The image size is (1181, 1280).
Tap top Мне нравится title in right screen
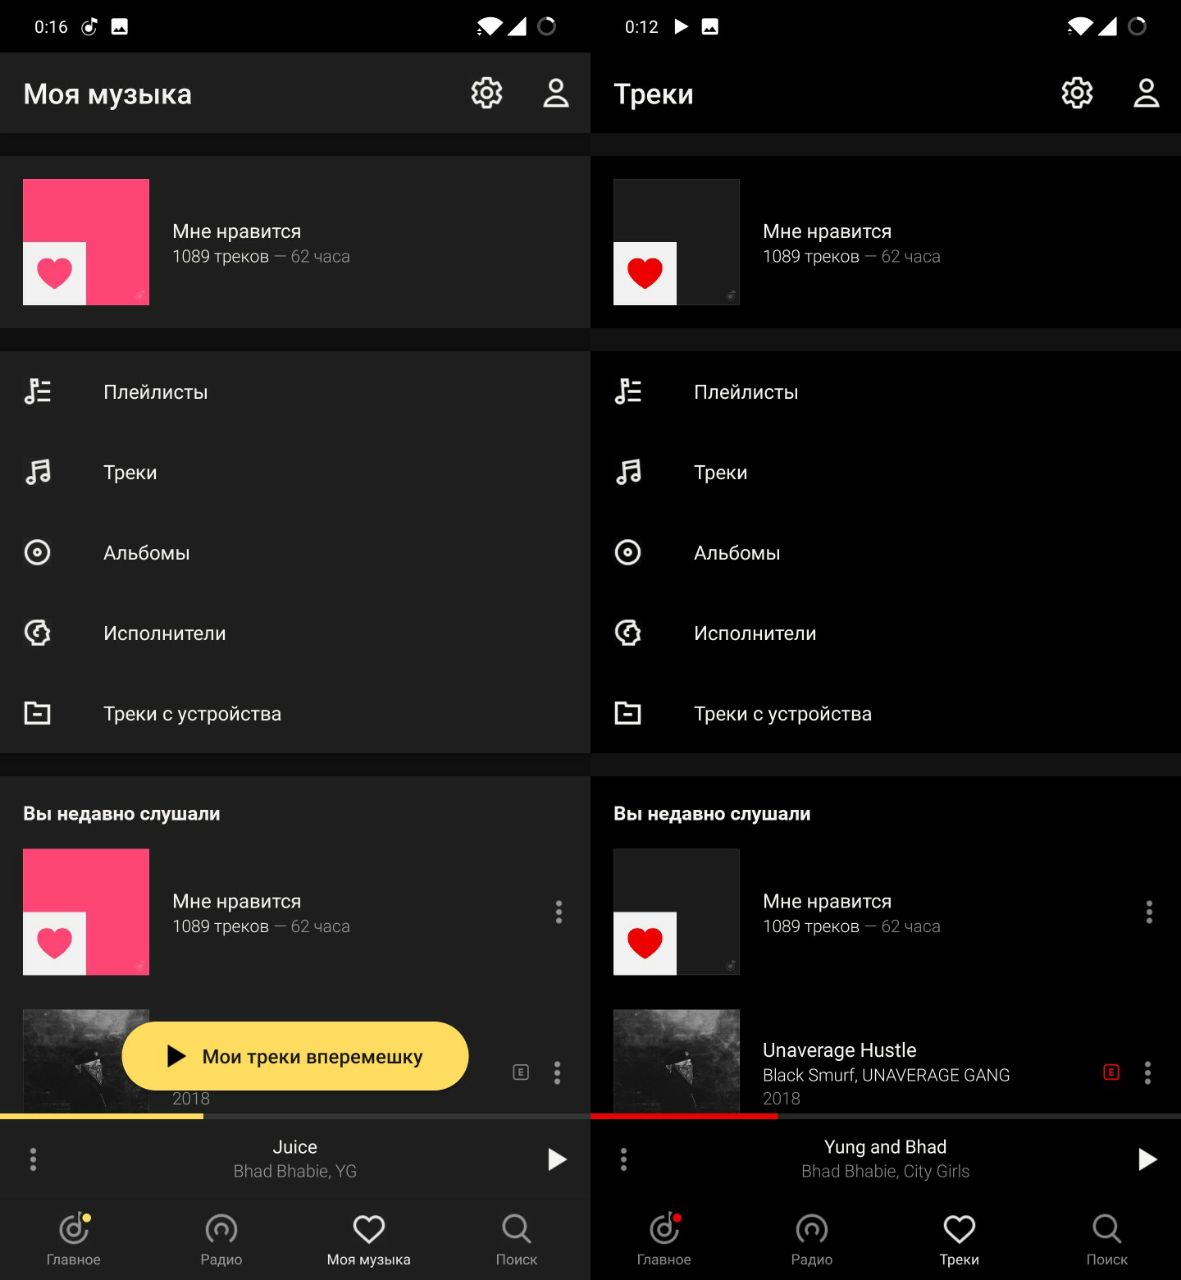click(827, 231)
